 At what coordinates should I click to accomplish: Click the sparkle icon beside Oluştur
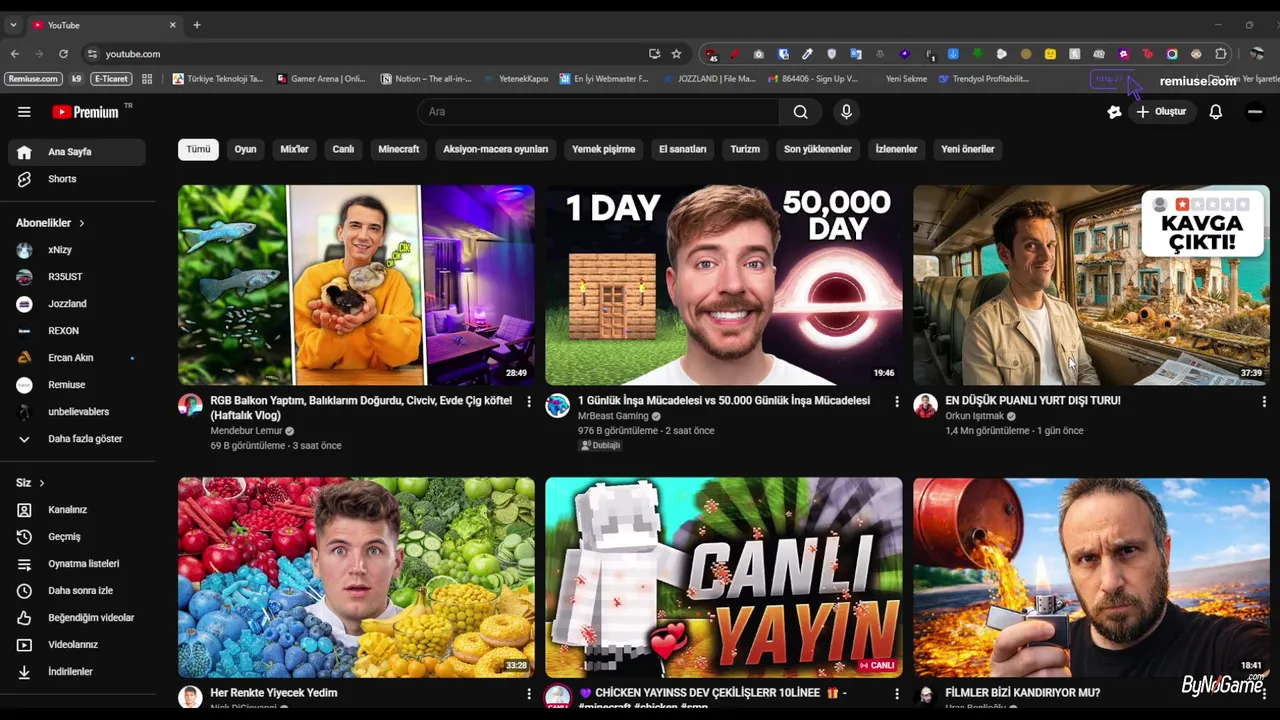(x=1114, y=112)
